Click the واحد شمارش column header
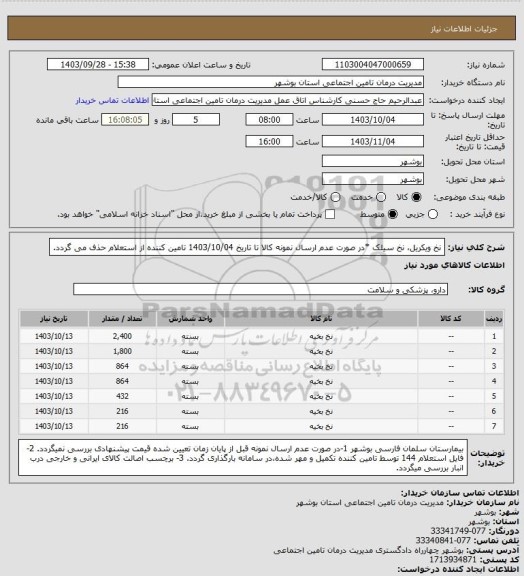524x576 pixels. 190,319
